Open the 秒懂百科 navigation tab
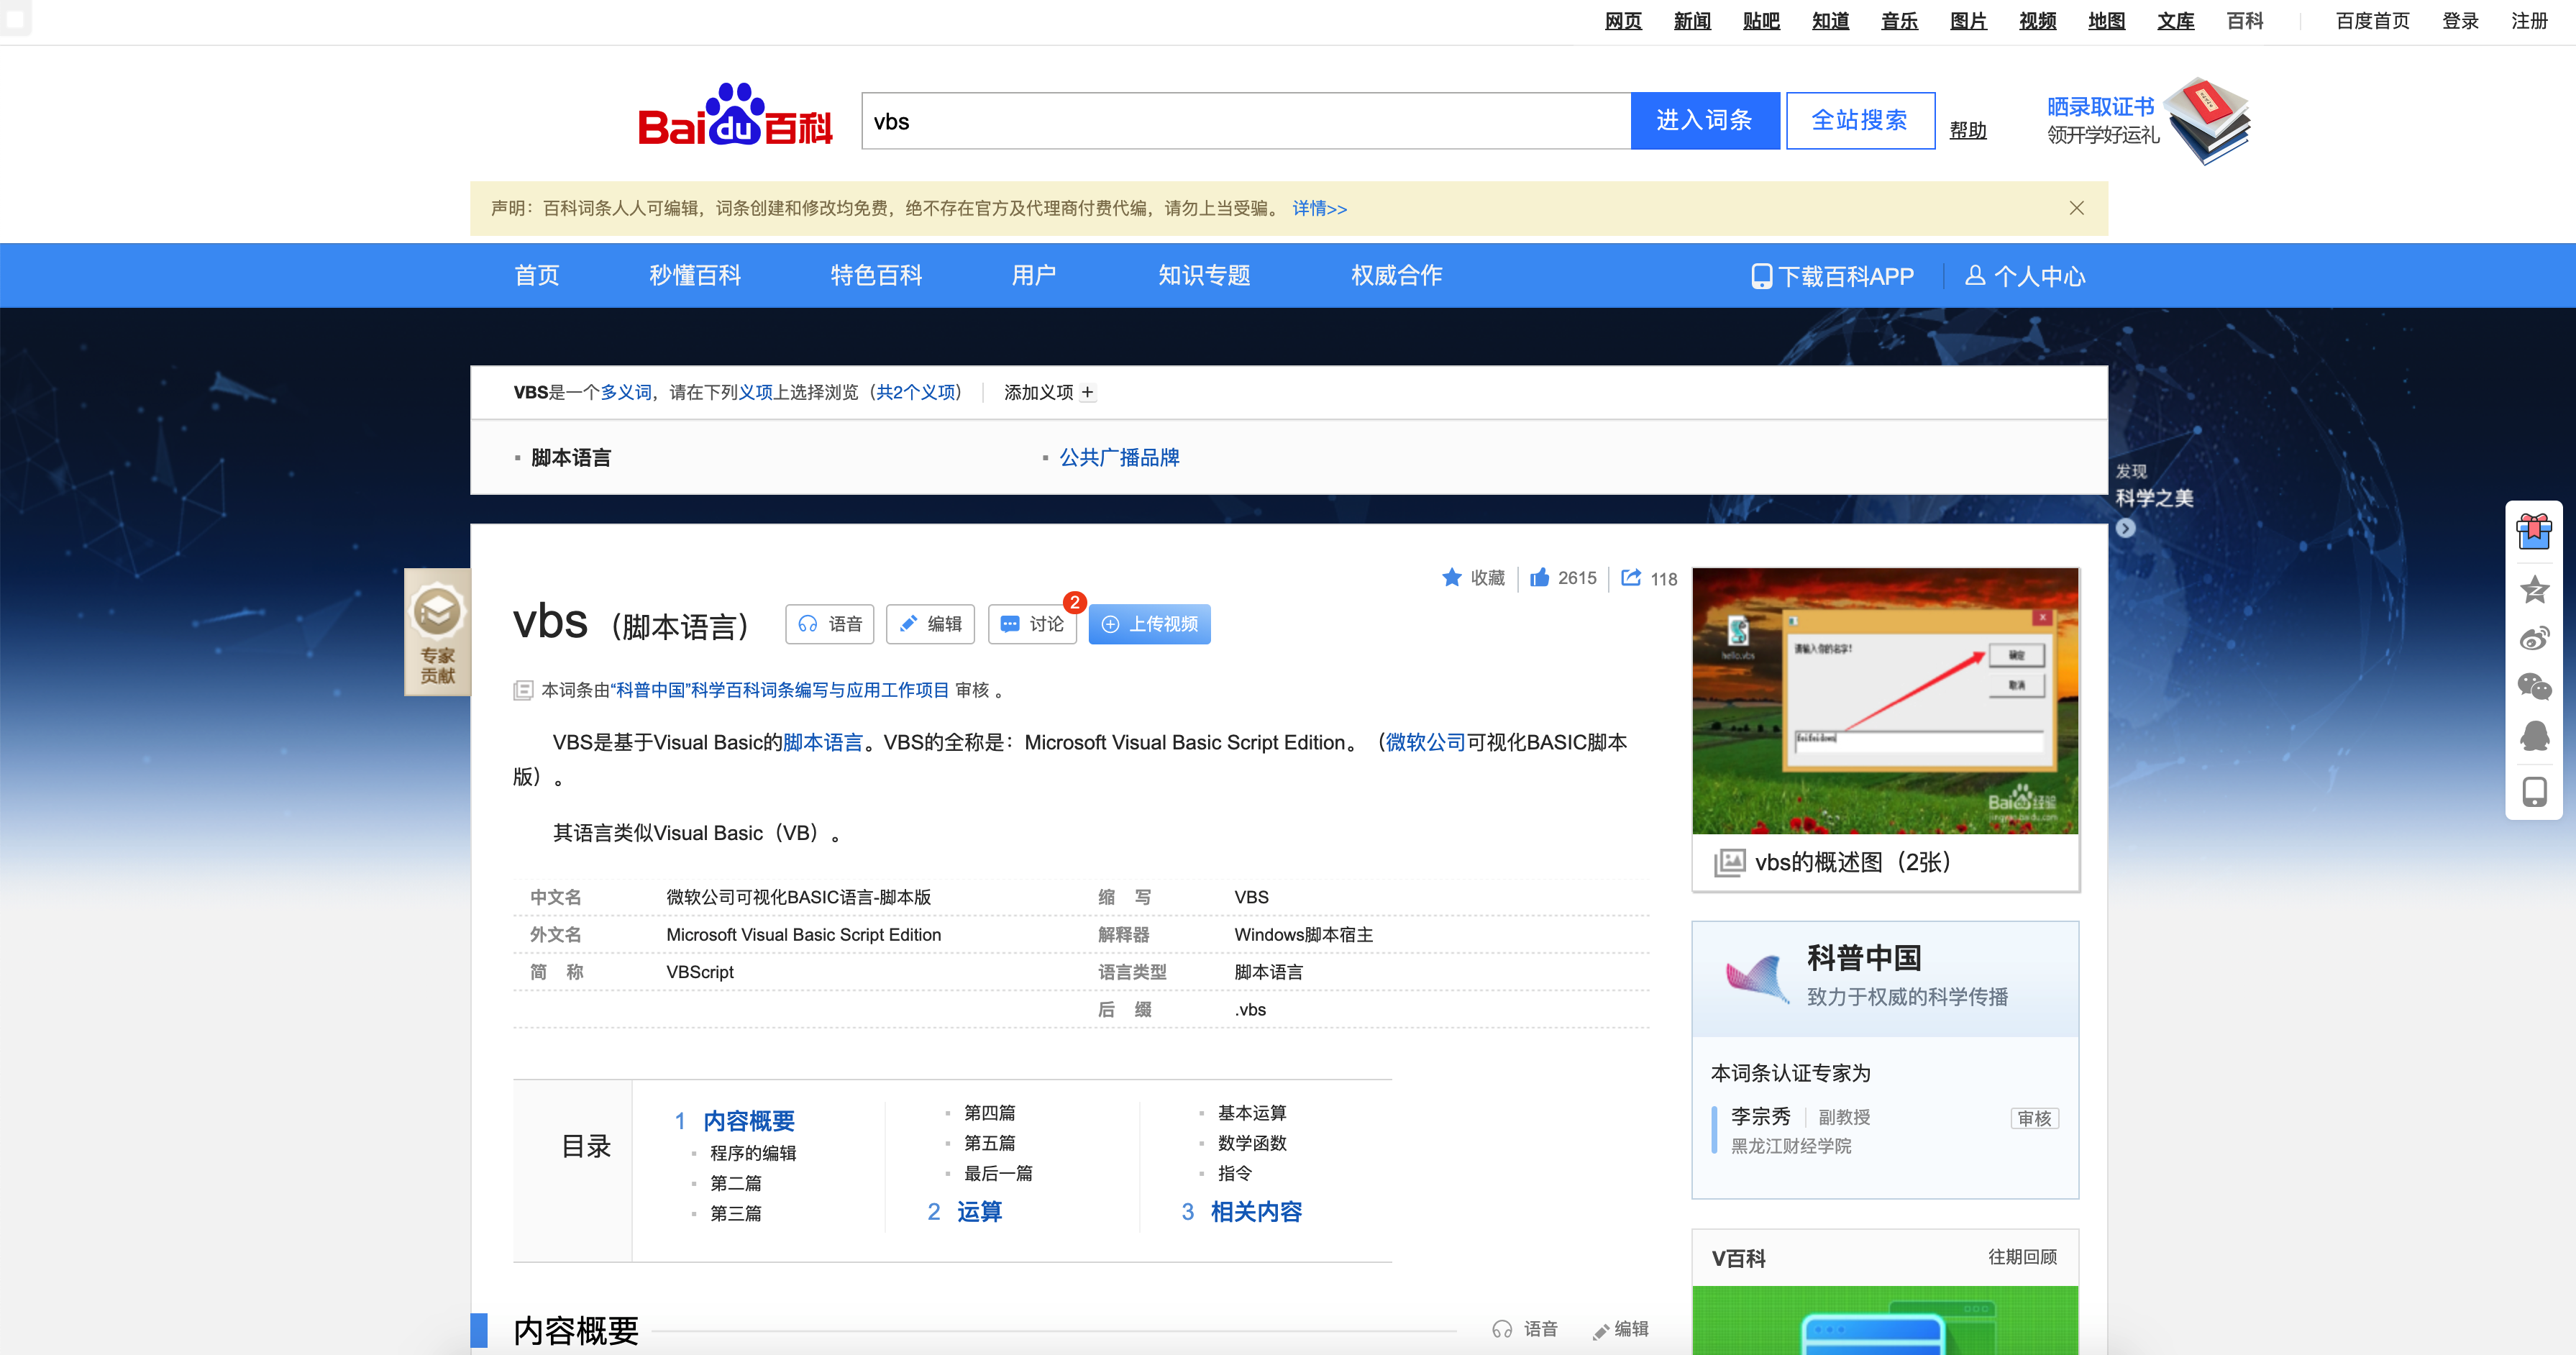Viewport: 2576px width, 1355px height. [x=695, y=275]
